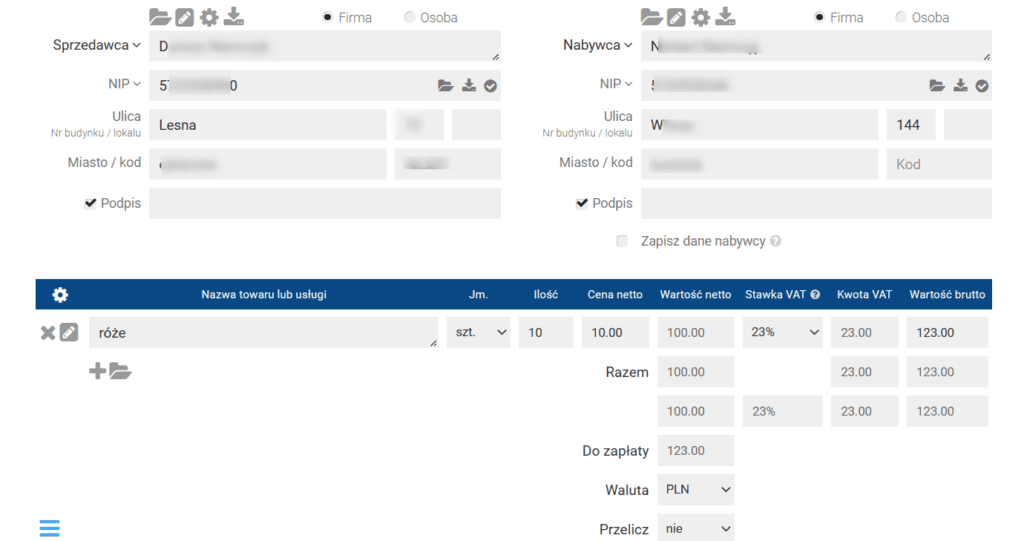
Task: Toggle the seller Podpis checkbox
Action: pyautogui.click(x=91, y=203)
